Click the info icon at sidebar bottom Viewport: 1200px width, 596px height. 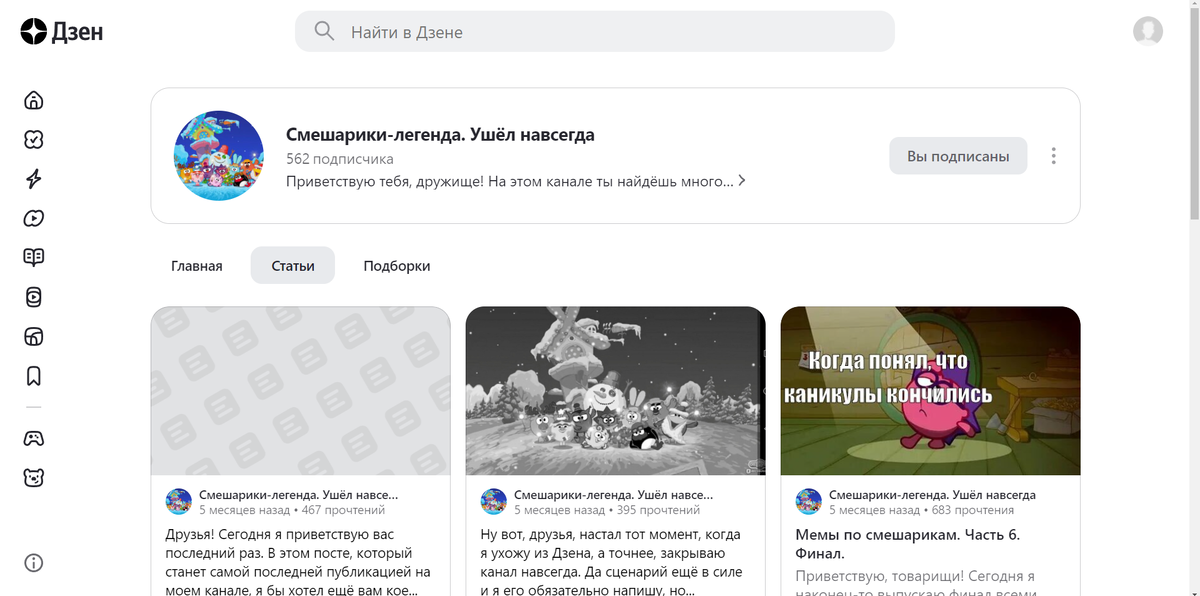[x=33, y=563]
